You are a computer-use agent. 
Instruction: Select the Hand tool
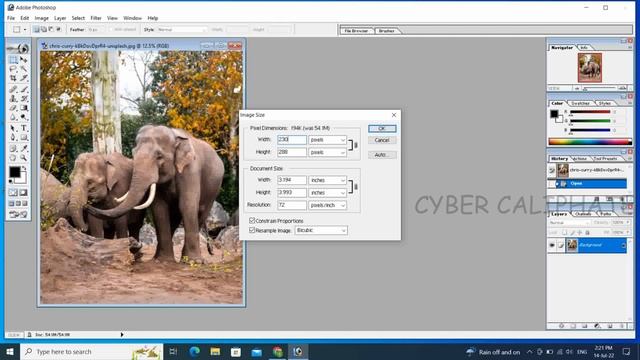point(13,158)
